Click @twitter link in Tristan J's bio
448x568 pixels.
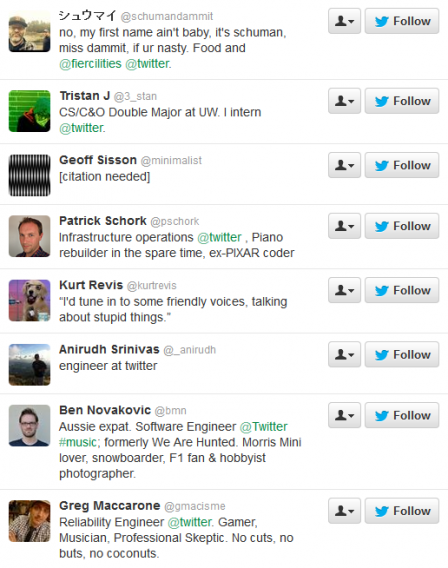point(81,128)
